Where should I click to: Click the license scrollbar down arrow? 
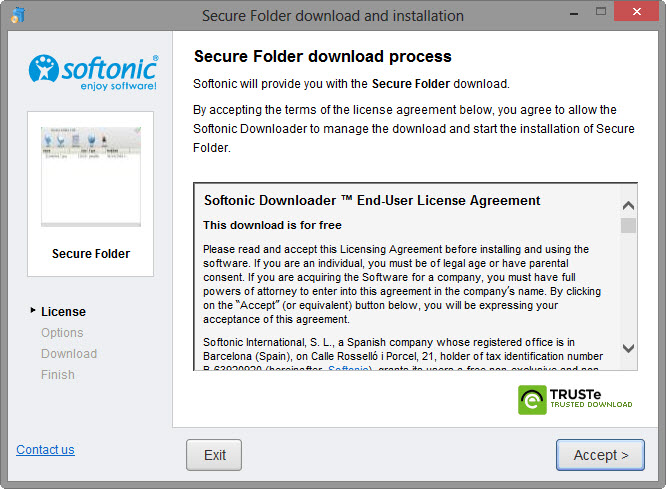click(x=628, y=348)
